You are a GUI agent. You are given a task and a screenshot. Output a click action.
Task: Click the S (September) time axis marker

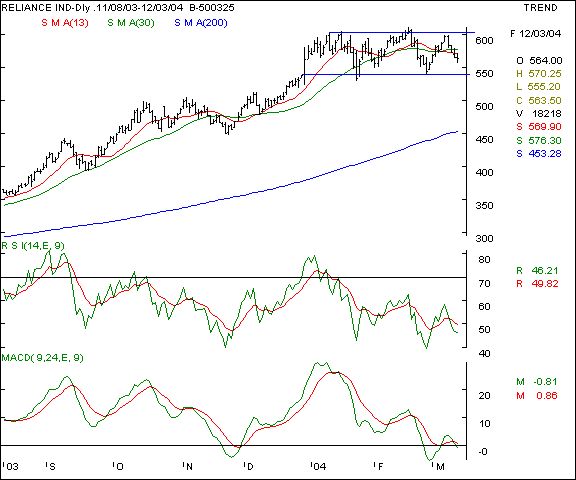[51, 466]
